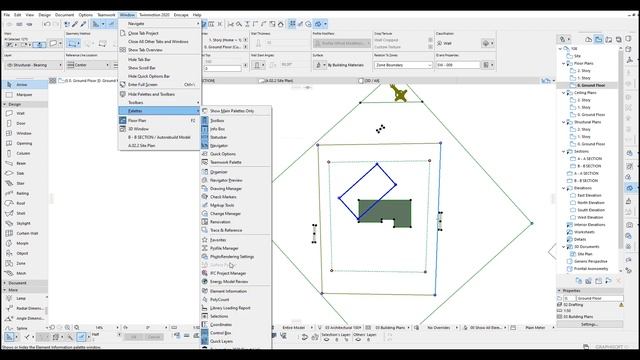Collapse the Structural Plans tree node
Viewport: 640px width, 360px height.
[564, 122]
